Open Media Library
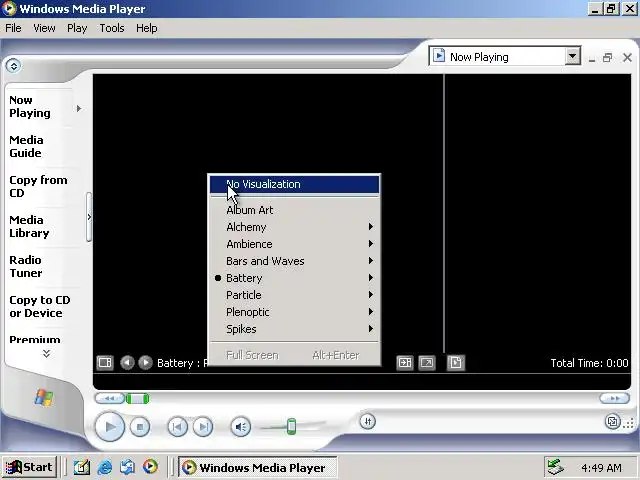 [x=29, y=227]
